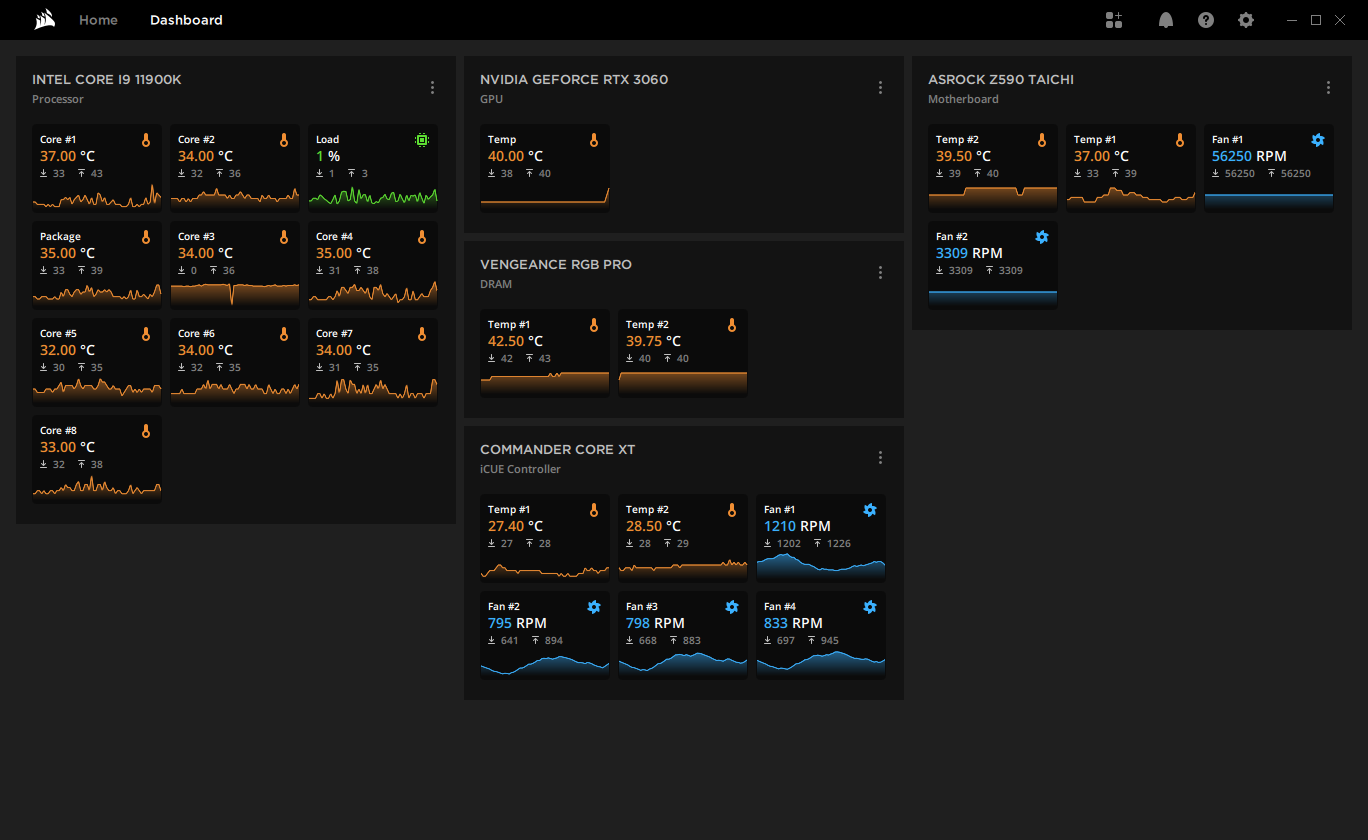Click the INTEL CORE I9 11900K heading
The width and height of the screenshot is (1368, 840).
click(x=107, y=80)
